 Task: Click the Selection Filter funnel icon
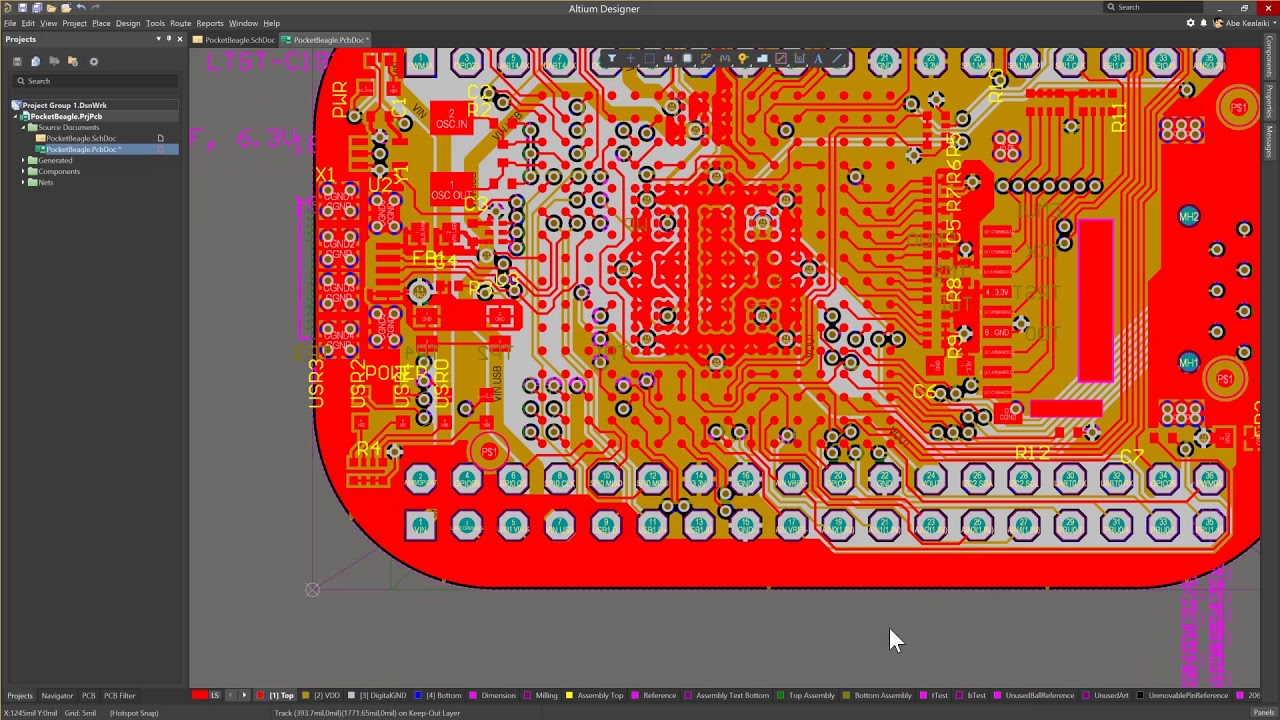click(612, 59)
